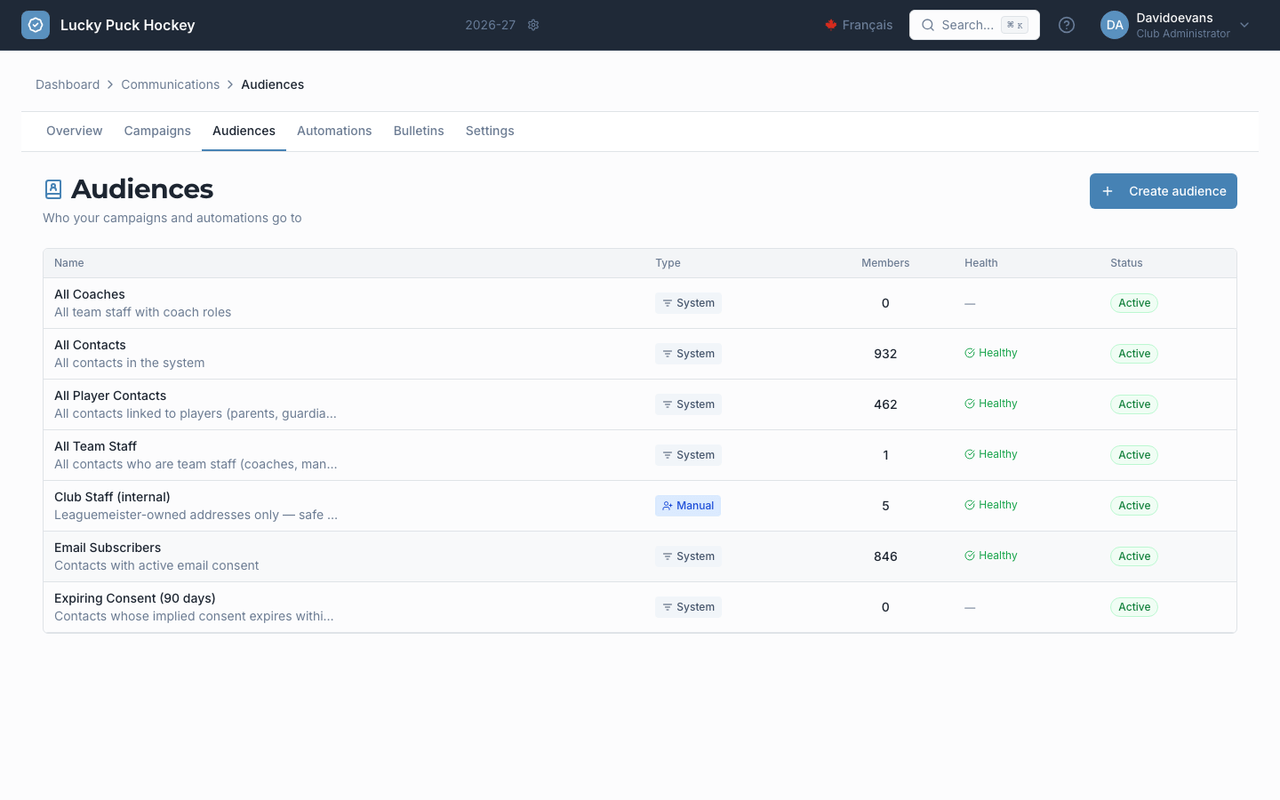This screenshot has height=800, width=1280.
Task: Click the healthy check icon in Email Subscribers row
Action: tap(969, 556)
